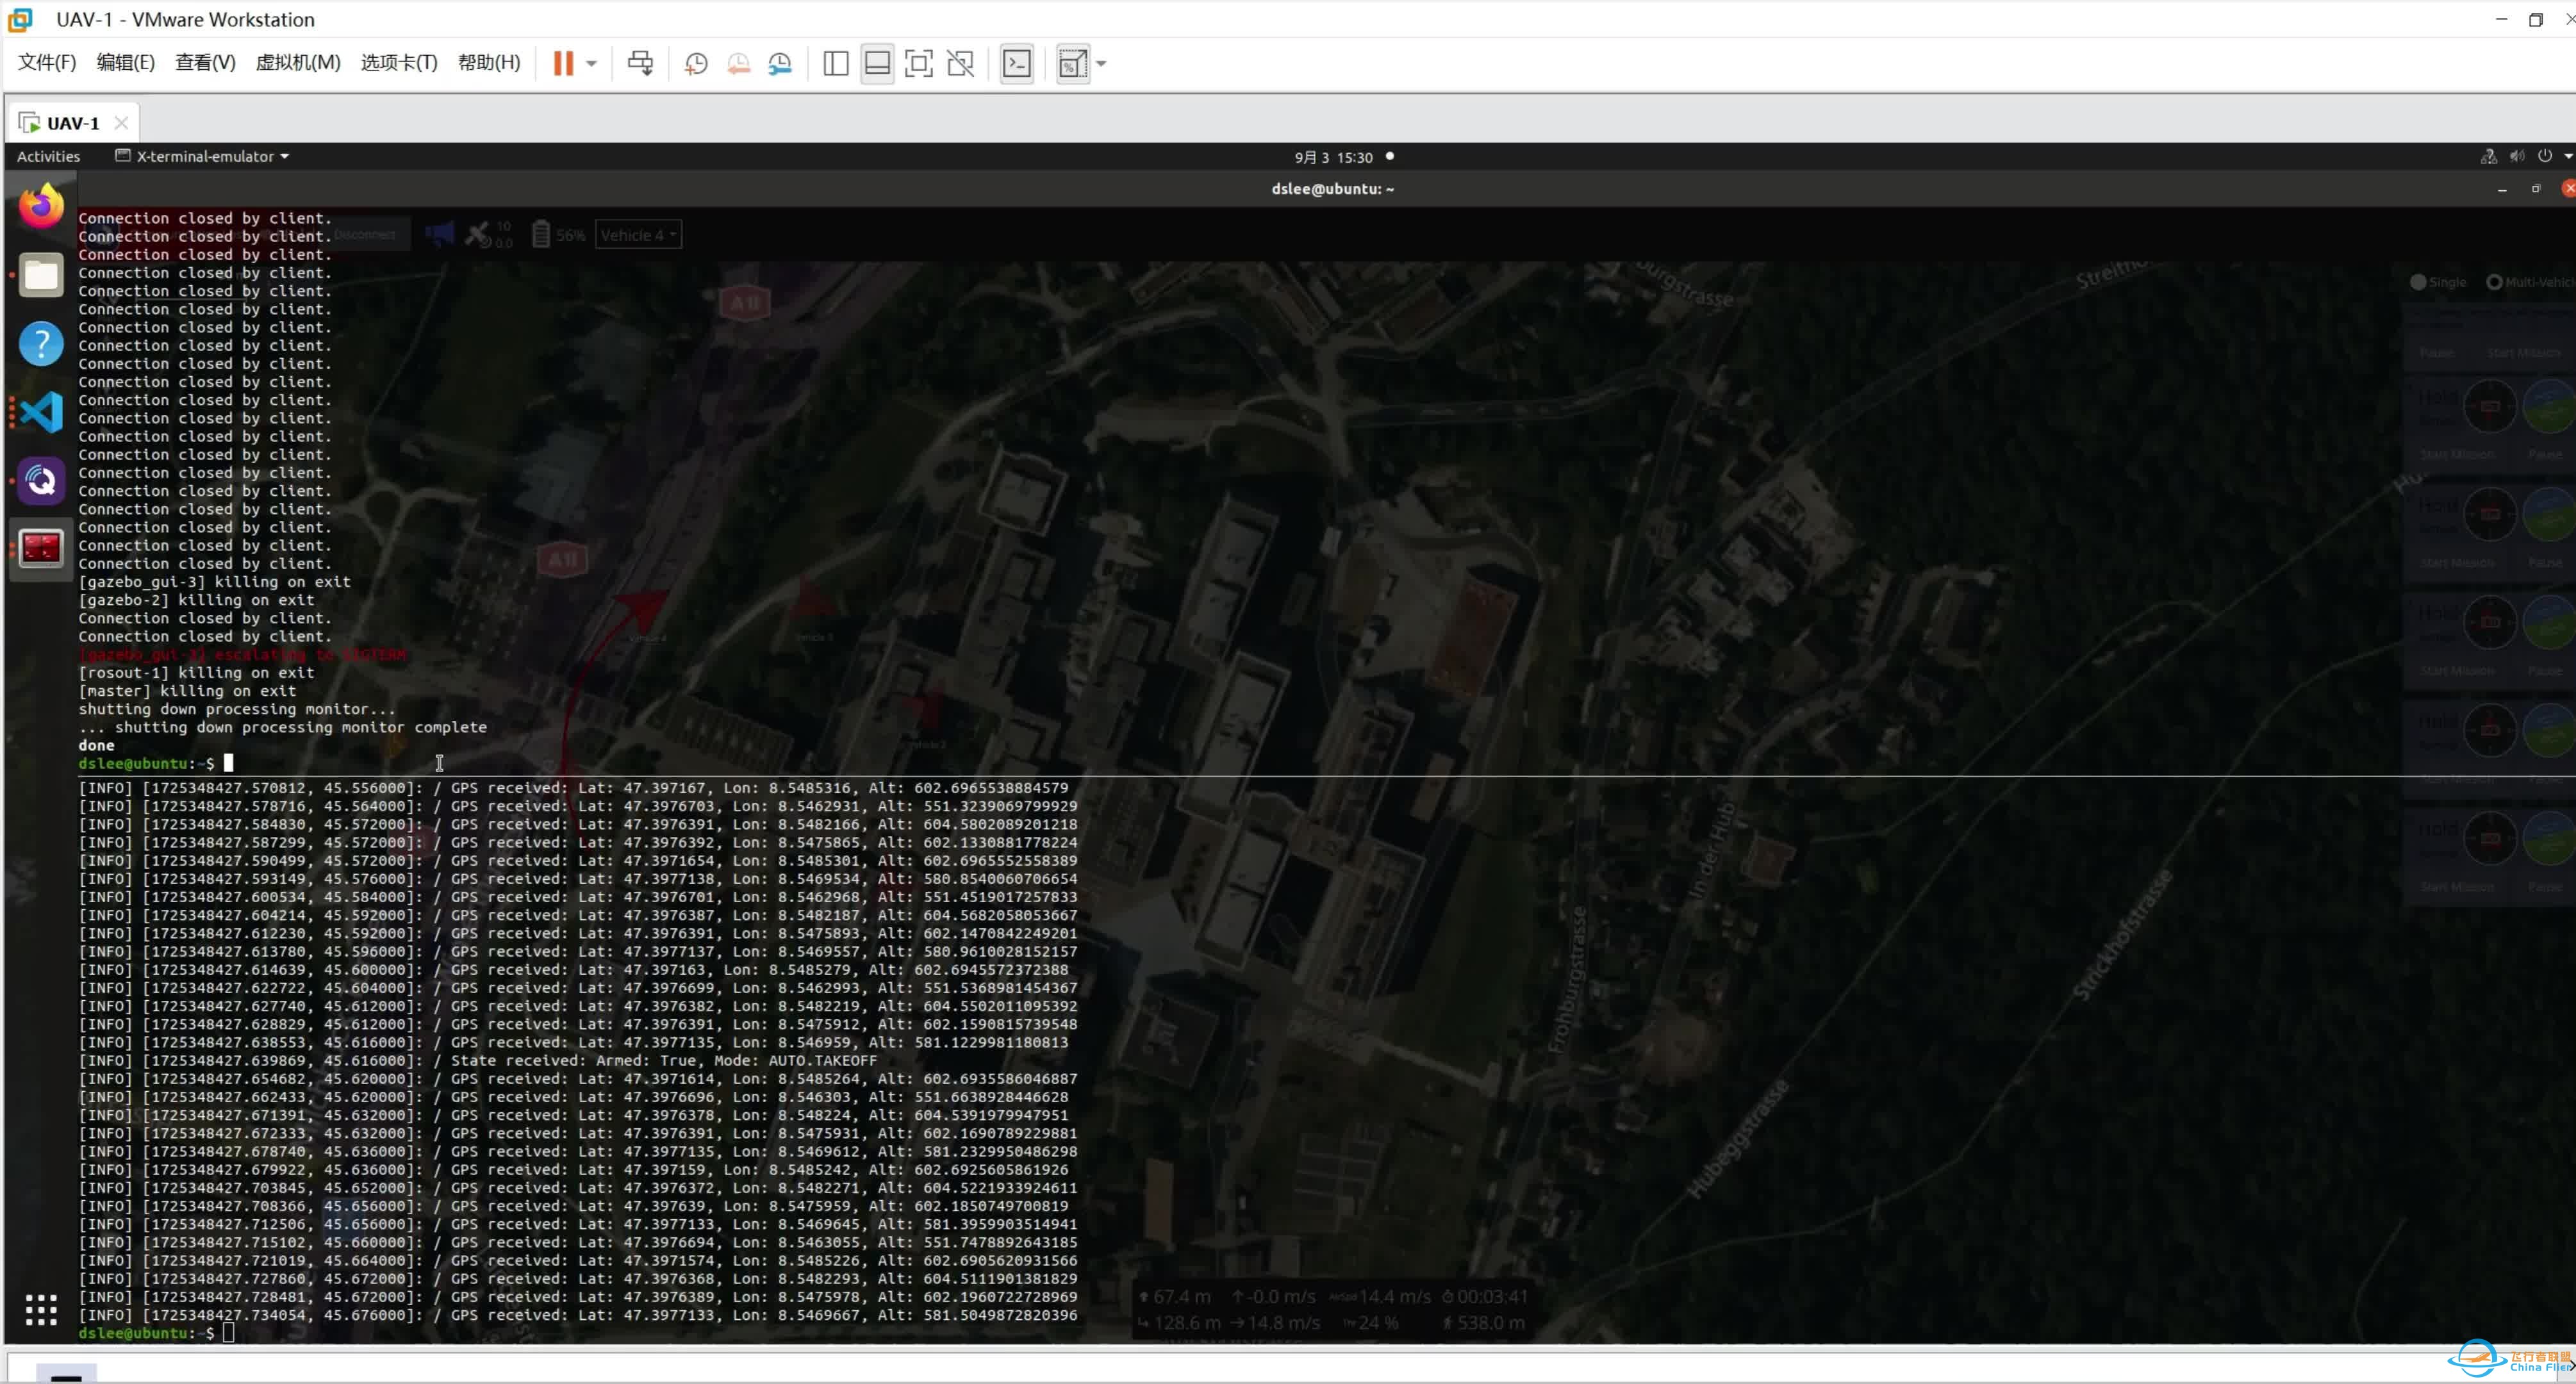Image resolution: width=2576 pixels, height=1384 pixels.
Task: Take a snapshot of this virtual machine
Action: pos(696,64)
